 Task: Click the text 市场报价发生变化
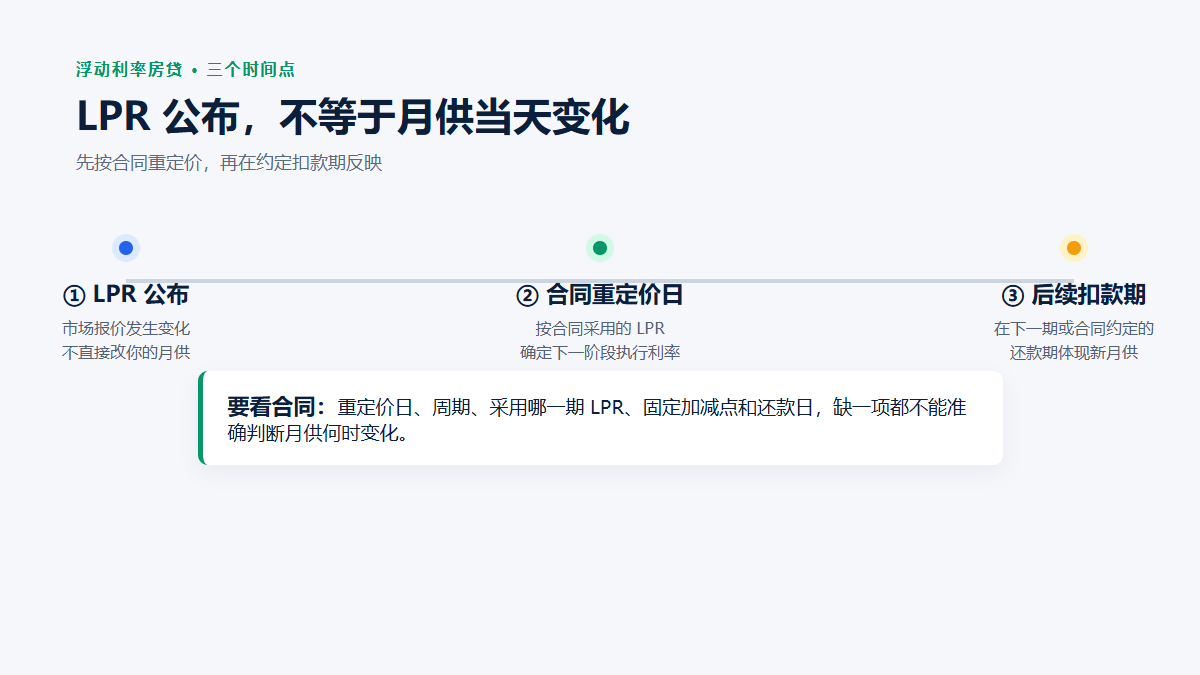[126, 328]
